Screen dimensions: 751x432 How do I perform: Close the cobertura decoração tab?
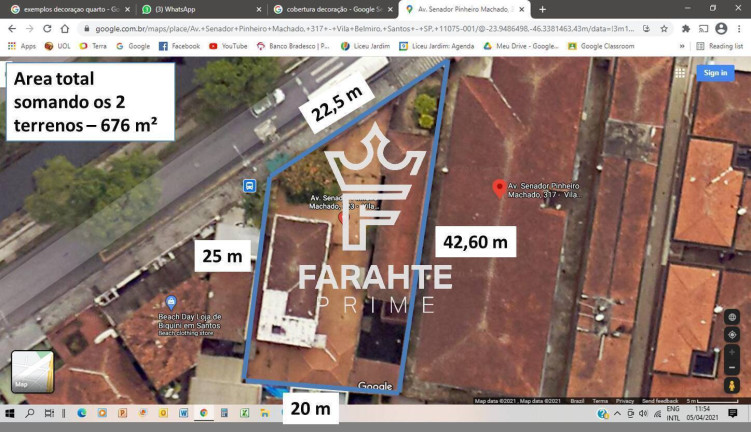pyautogui.click(x=390, y=9)
